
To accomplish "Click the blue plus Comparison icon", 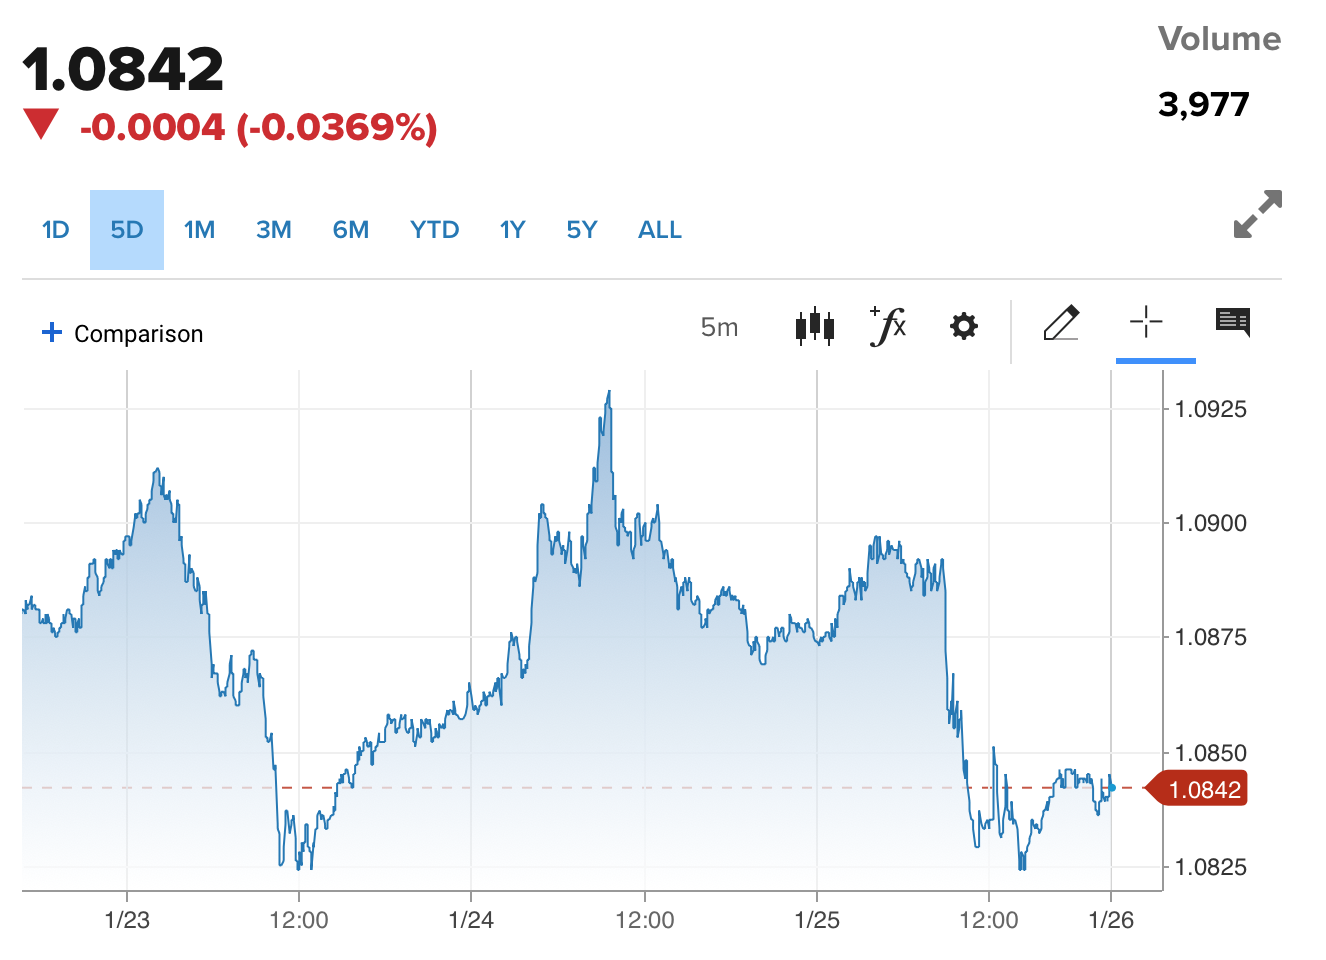I will (x=52, y=332).
